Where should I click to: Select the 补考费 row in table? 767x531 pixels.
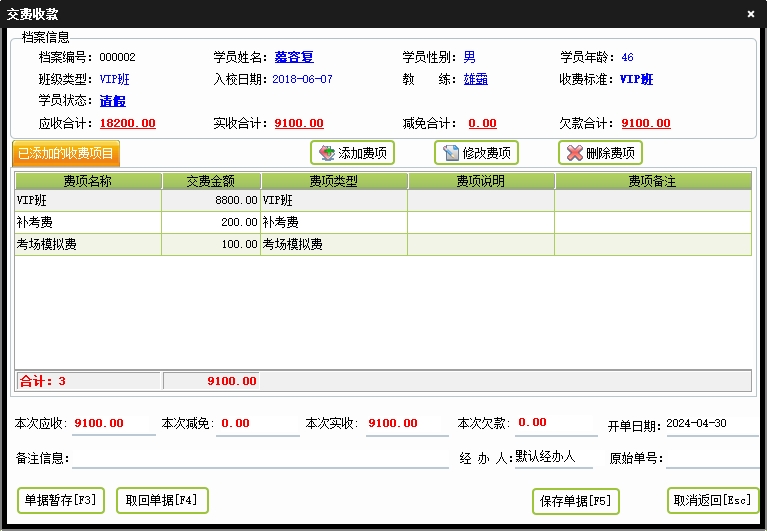88,222
